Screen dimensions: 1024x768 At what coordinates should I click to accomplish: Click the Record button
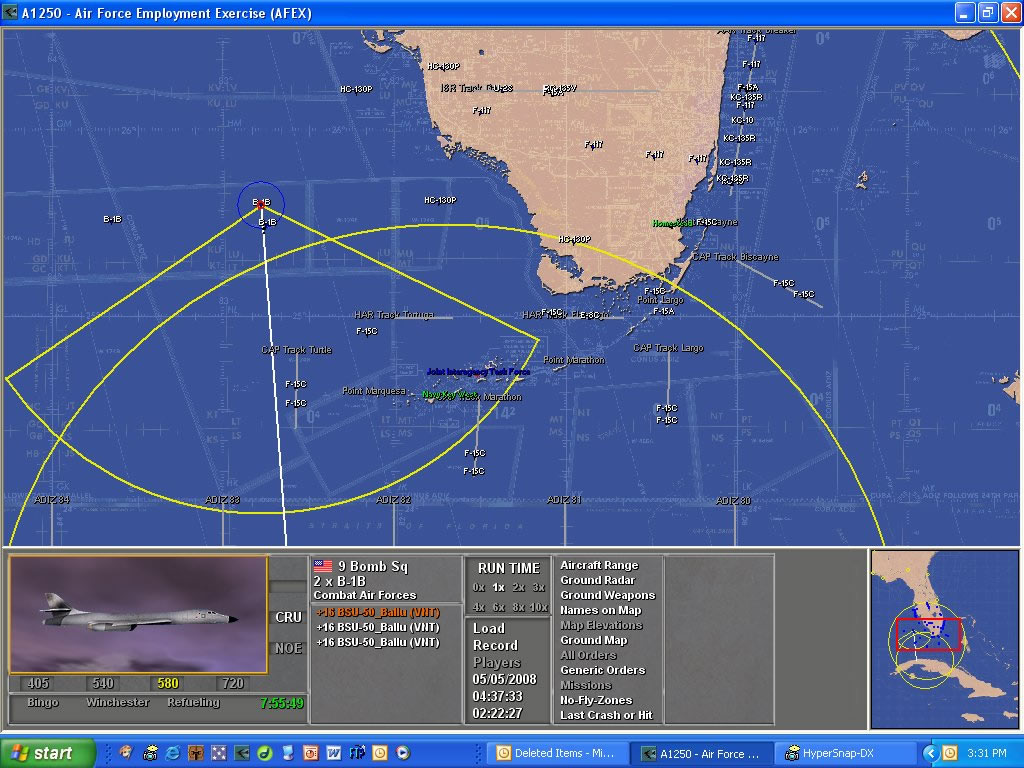(x=495, y=646)
